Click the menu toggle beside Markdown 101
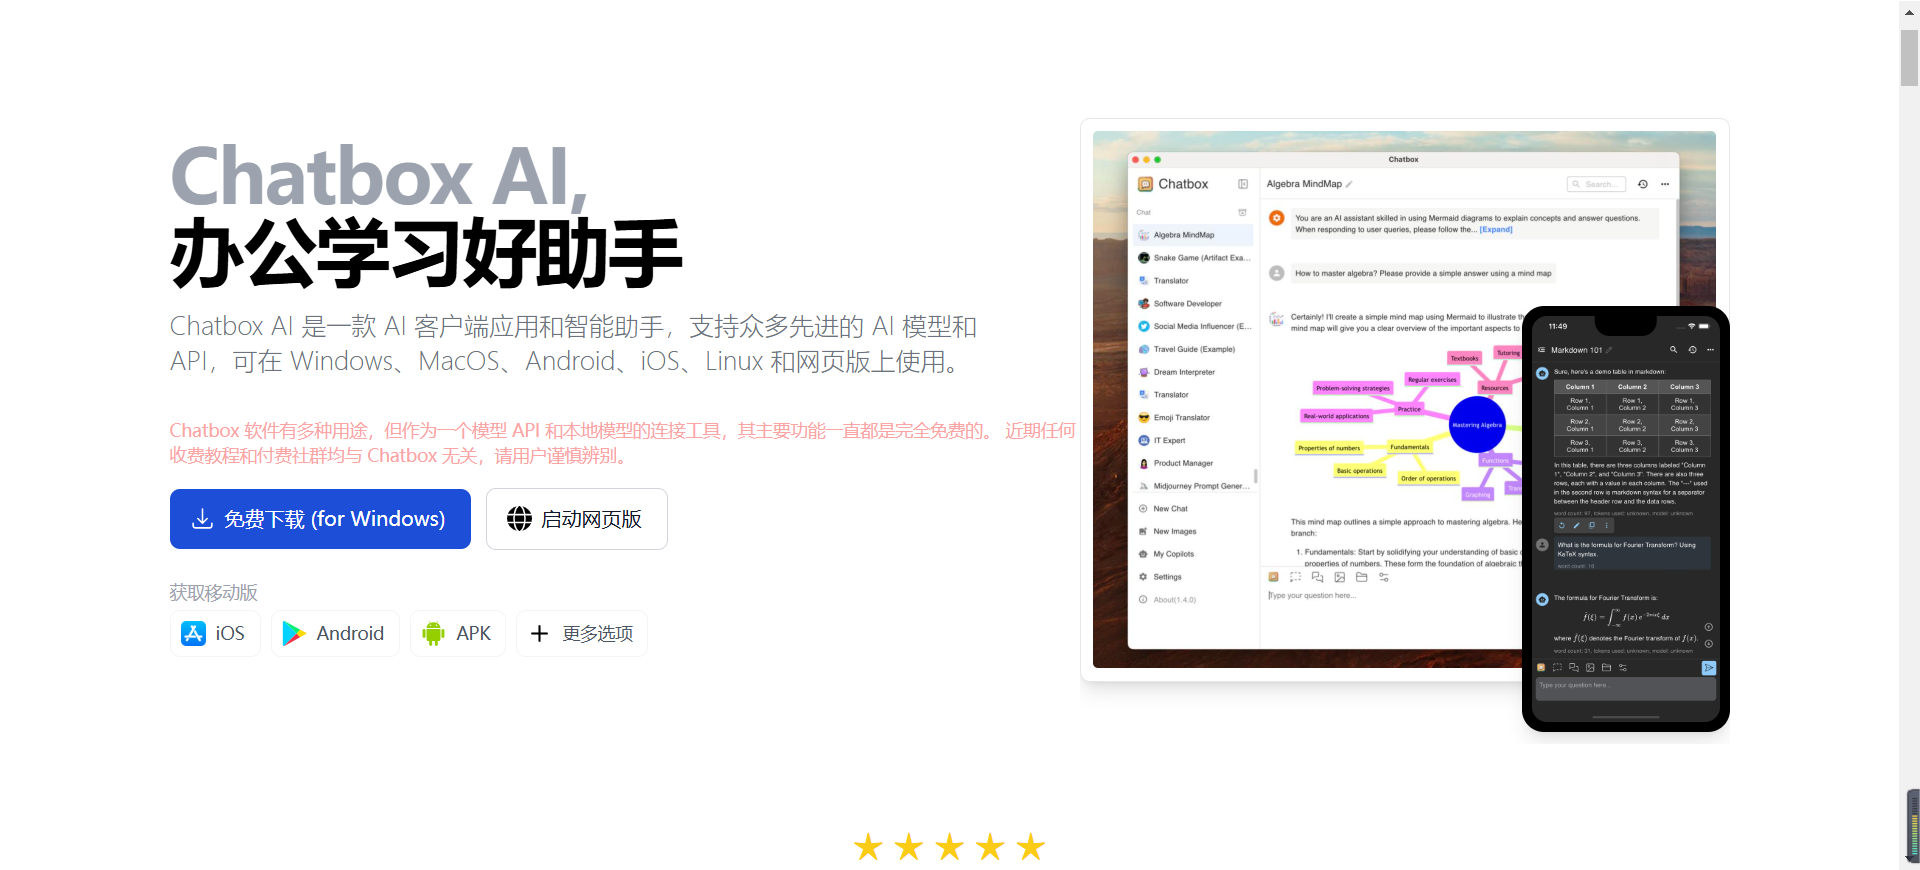The height and width of the screenshot is (870, 1920). point(1541,350)
